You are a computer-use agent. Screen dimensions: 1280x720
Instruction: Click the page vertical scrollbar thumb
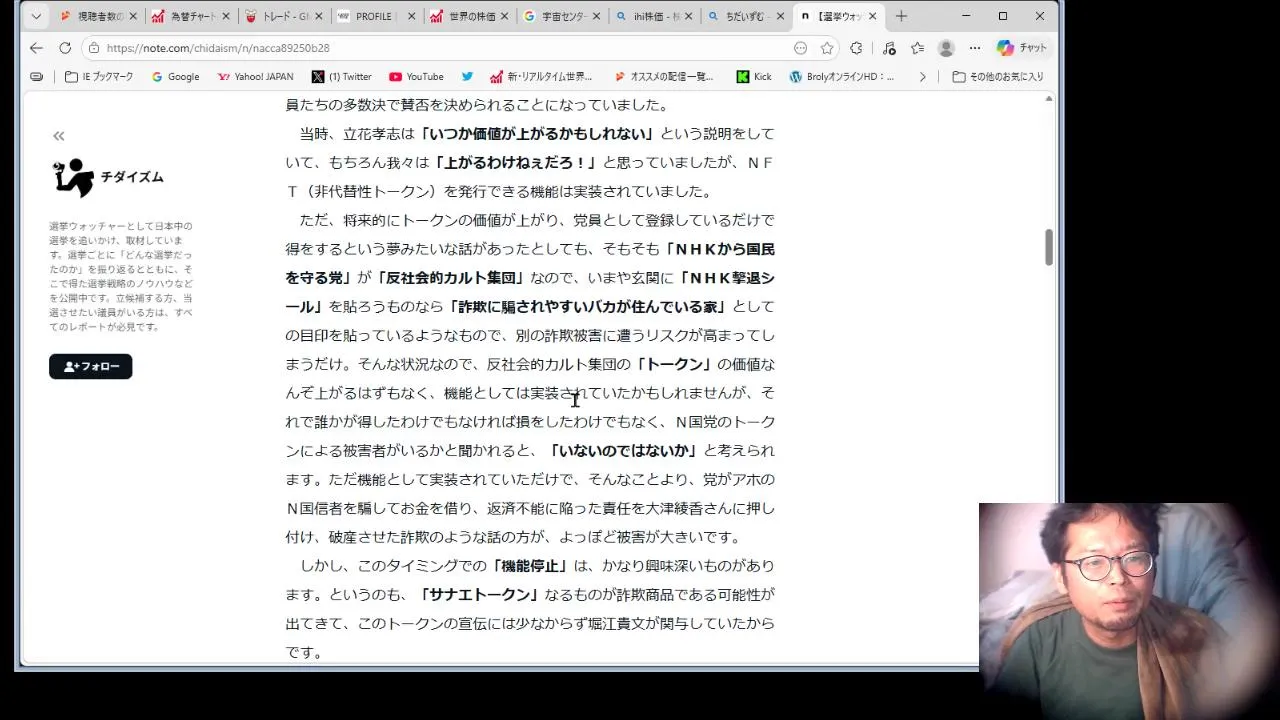1049,247
